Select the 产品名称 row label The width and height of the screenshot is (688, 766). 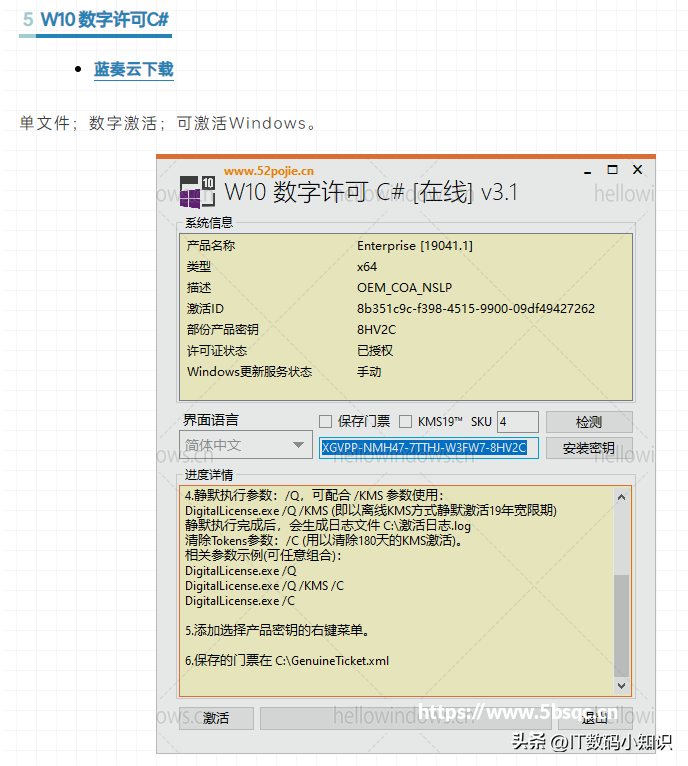tap(211, 245)
